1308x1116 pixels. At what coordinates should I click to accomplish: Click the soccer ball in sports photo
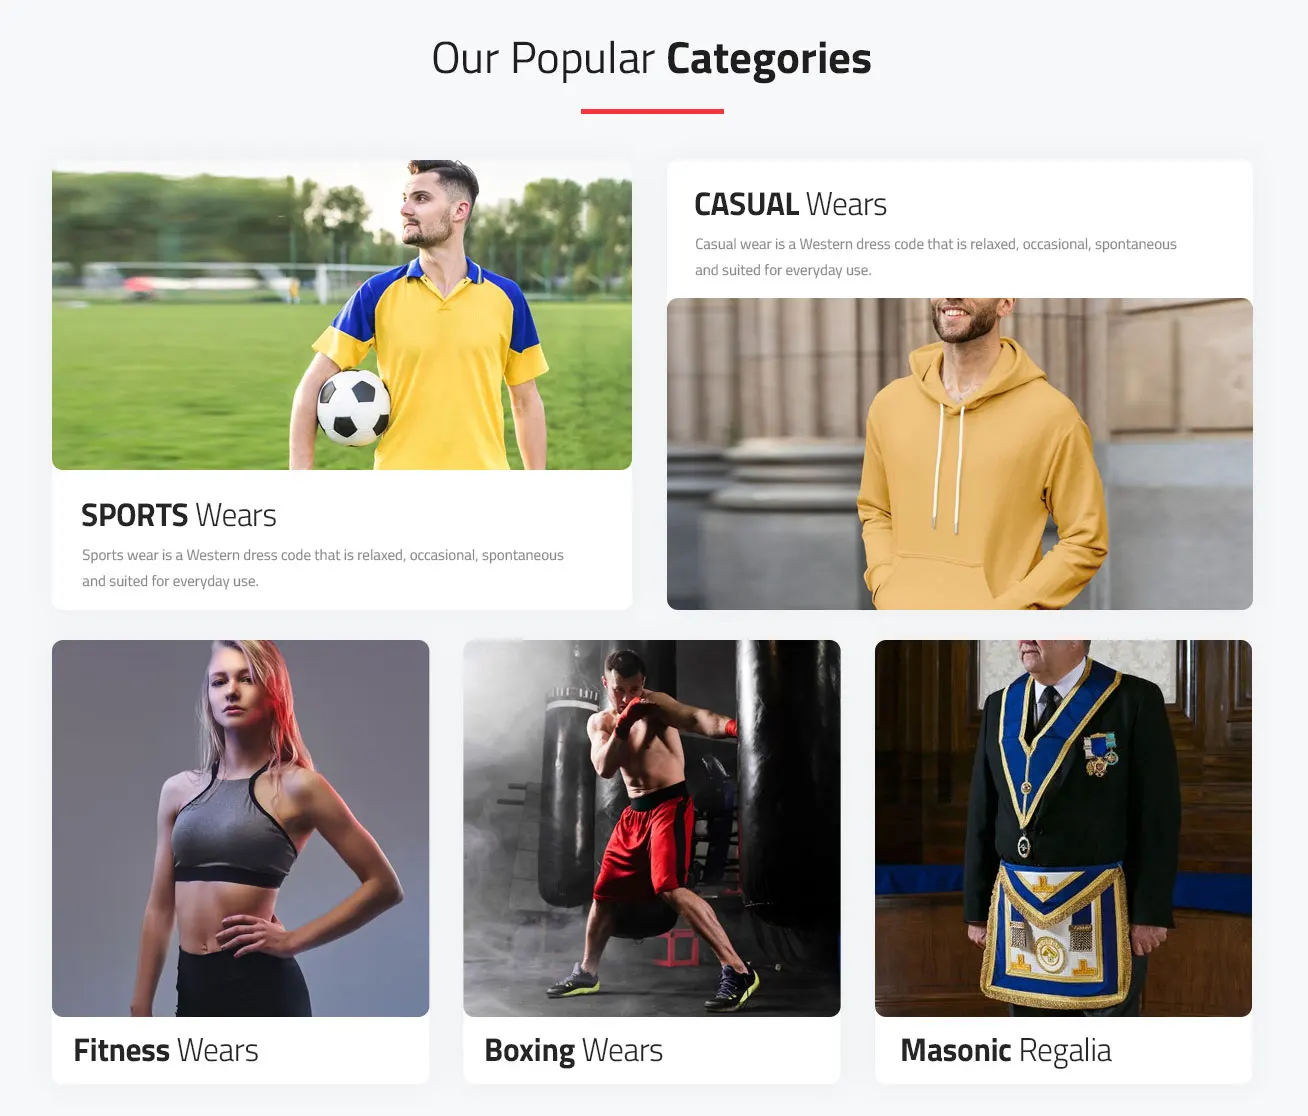[x=353, y=407]
